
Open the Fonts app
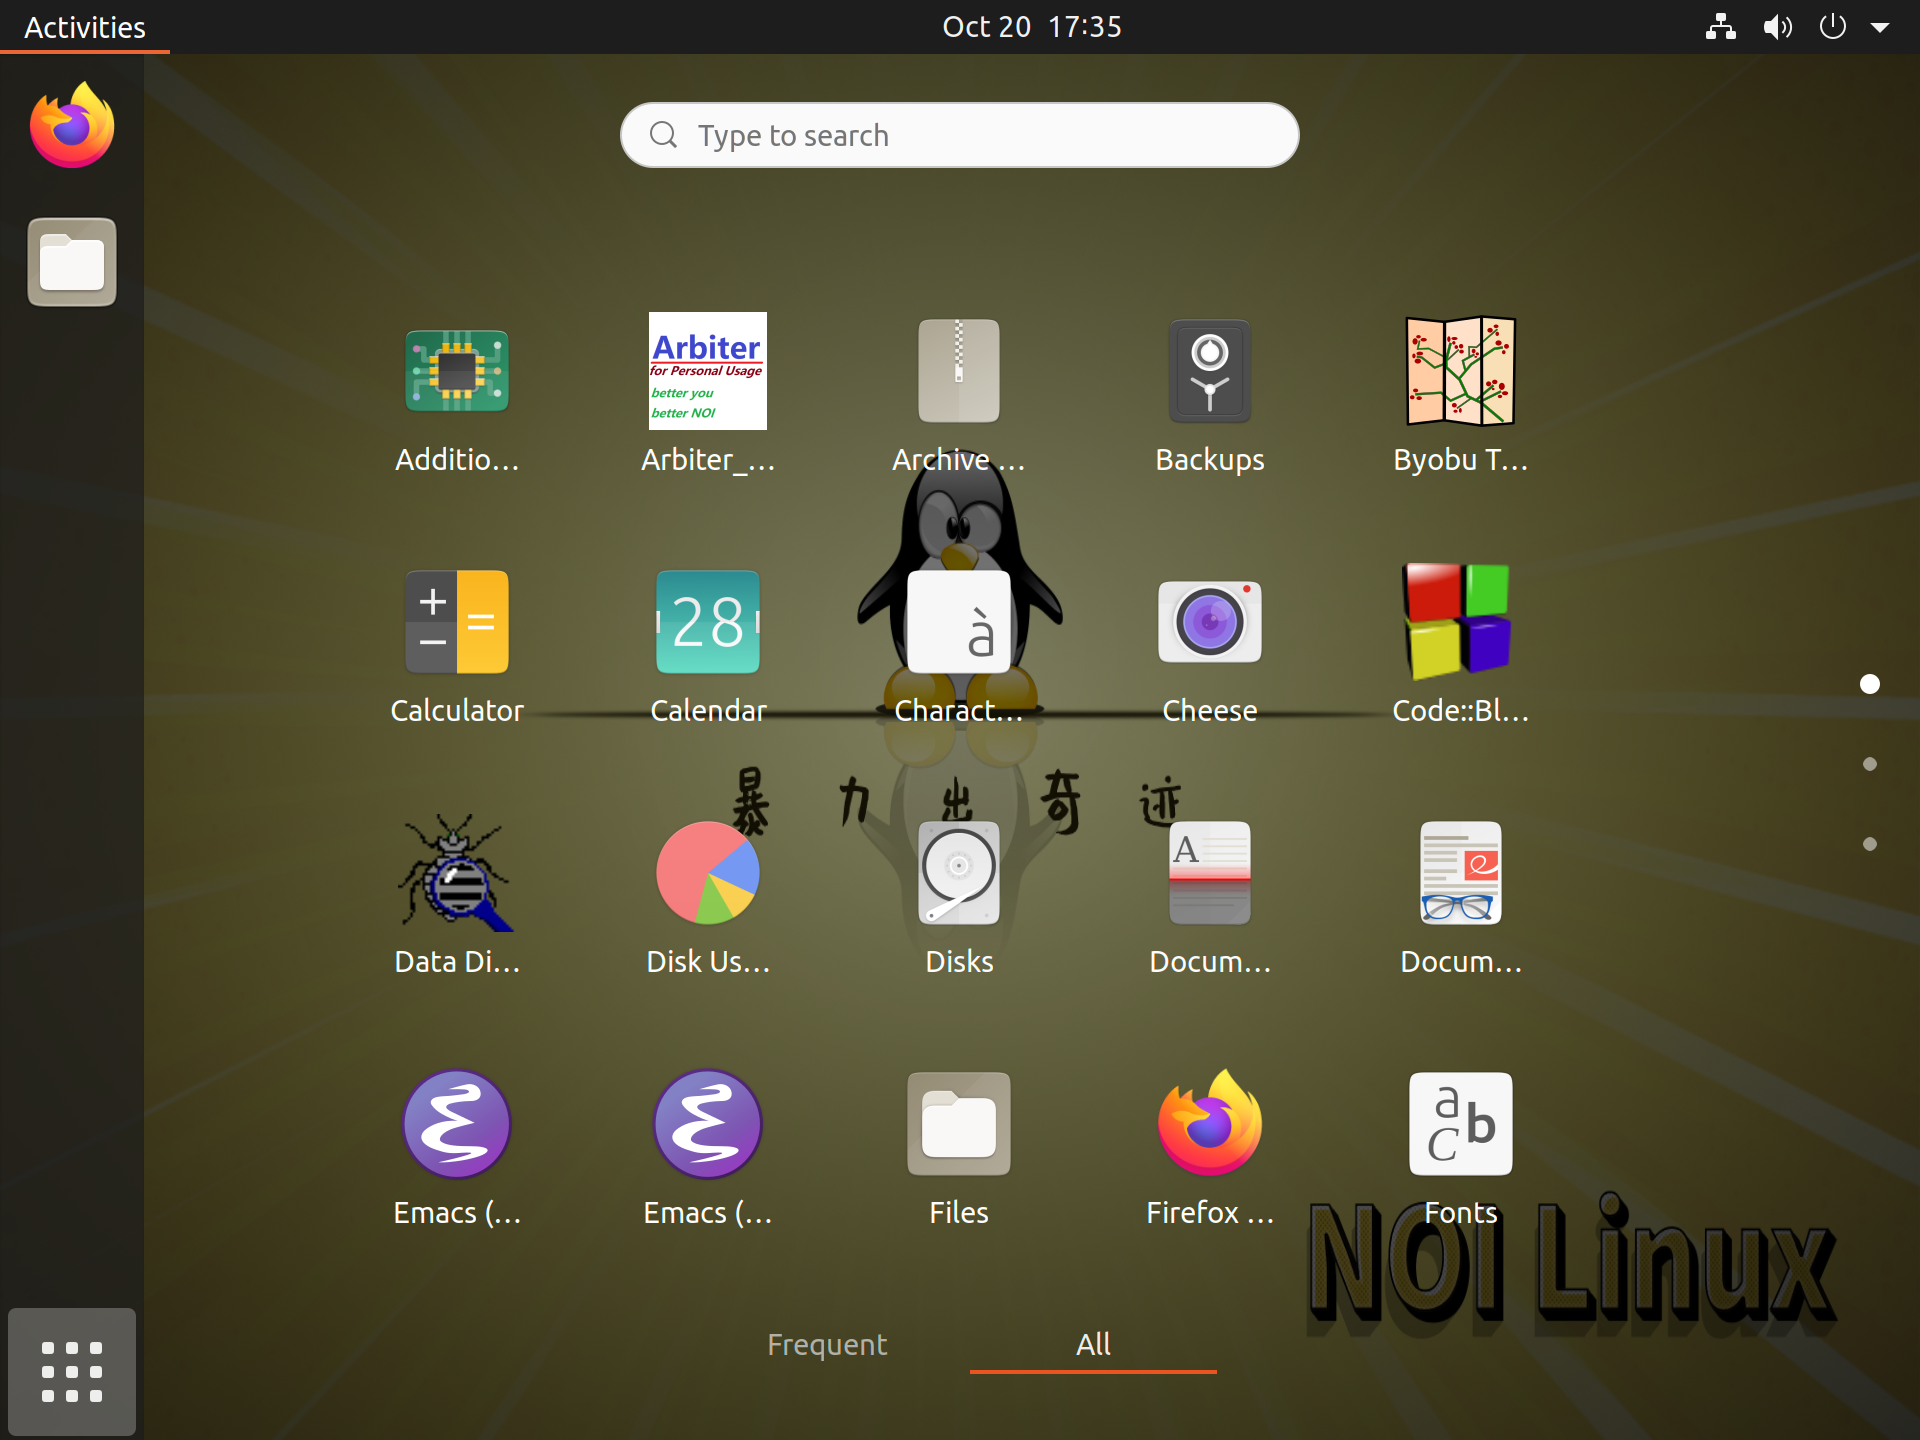coord(1461,1124)
